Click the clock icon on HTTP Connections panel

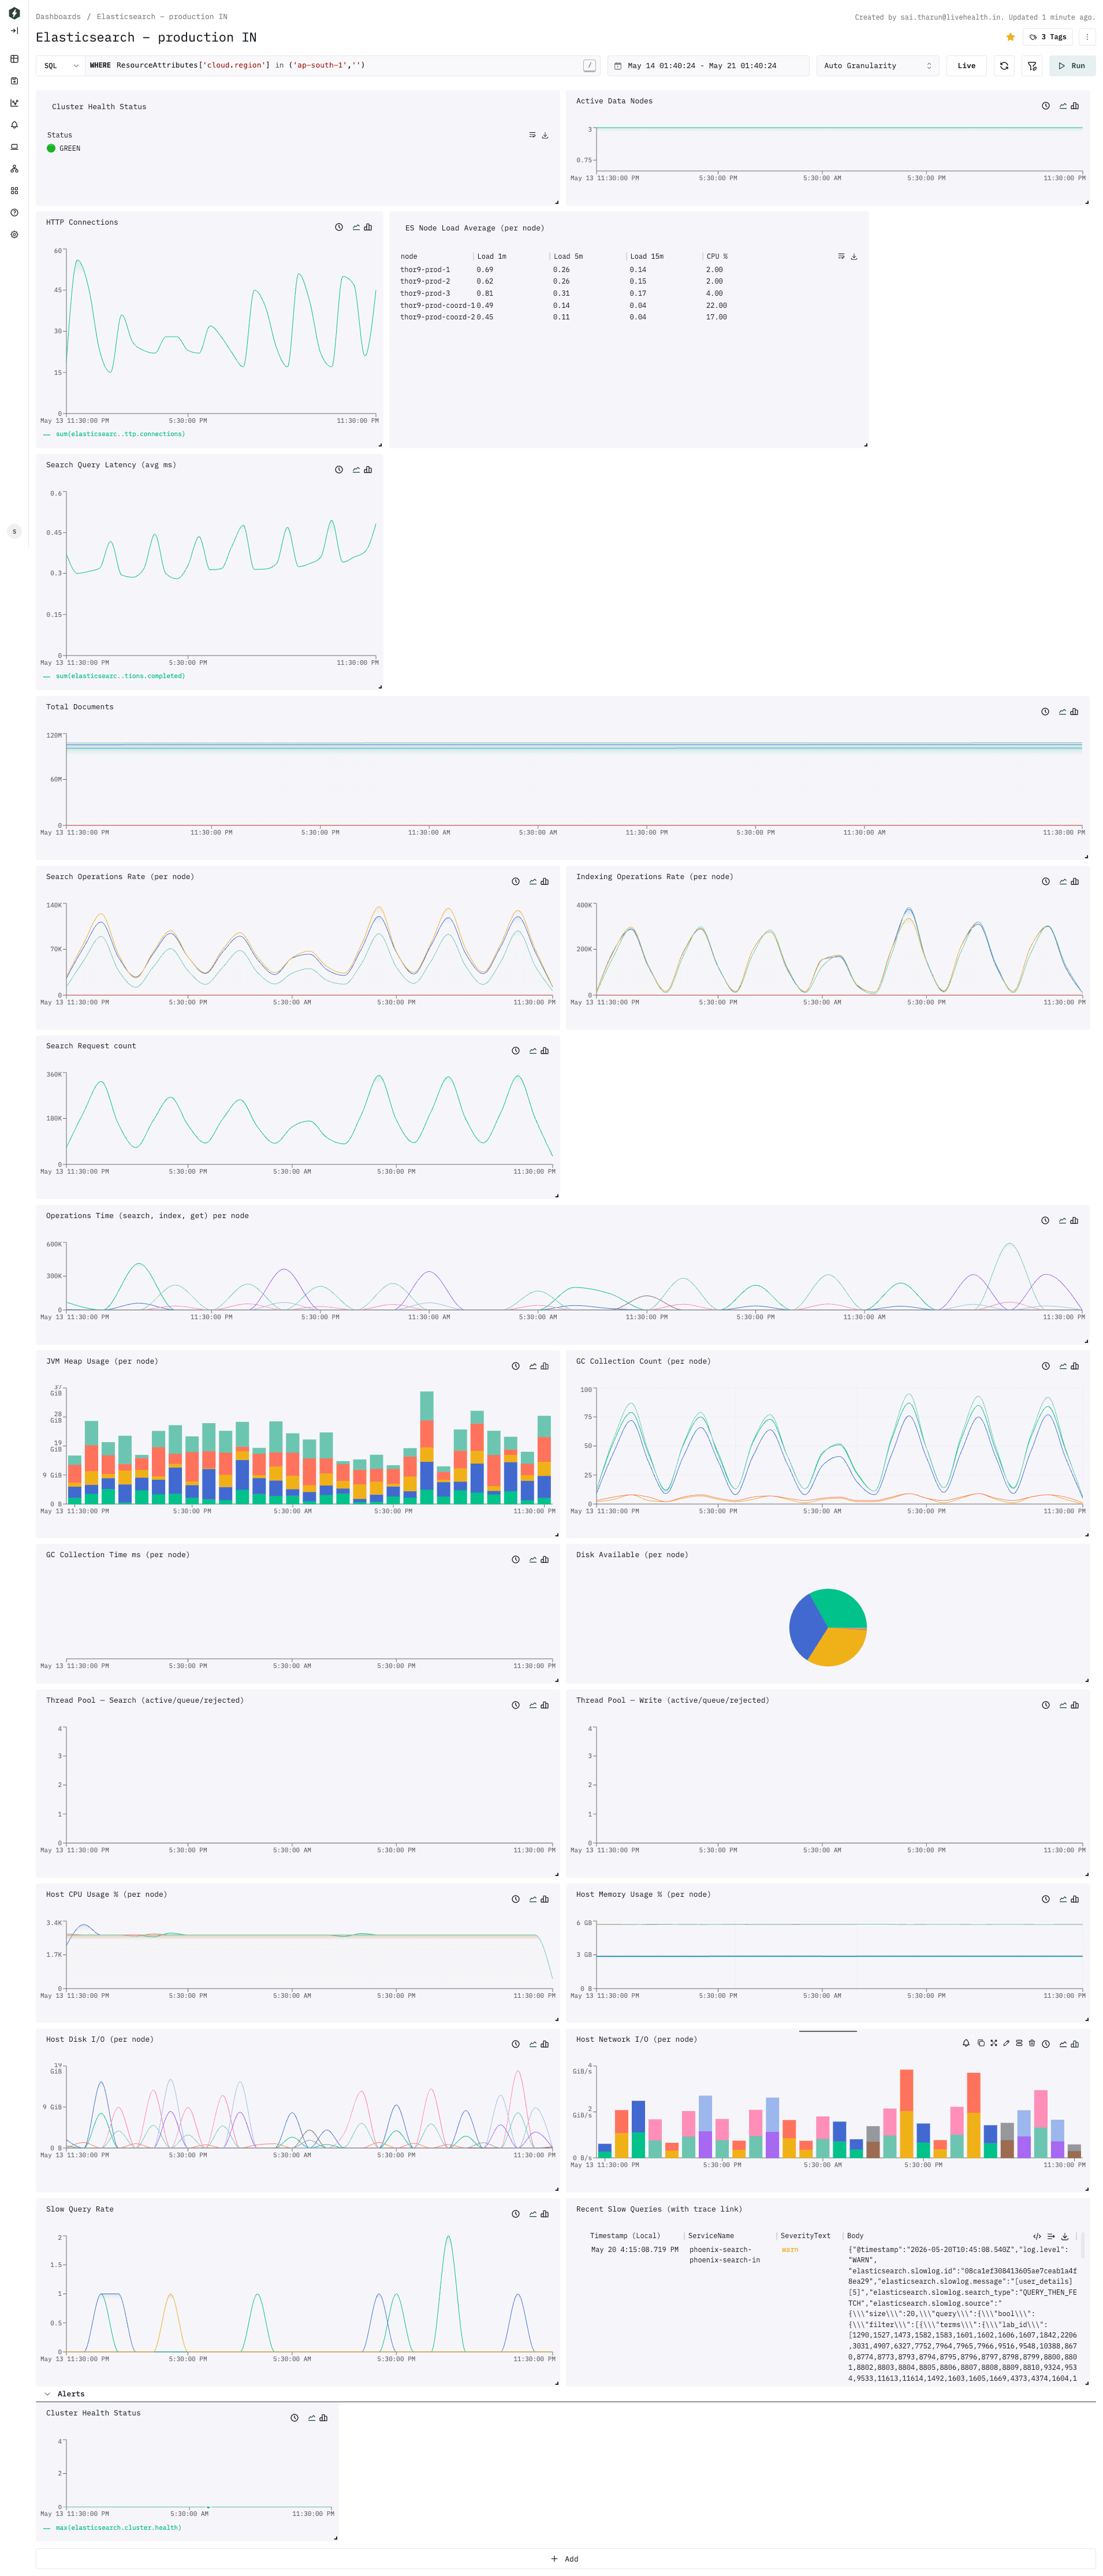(338, 227)
